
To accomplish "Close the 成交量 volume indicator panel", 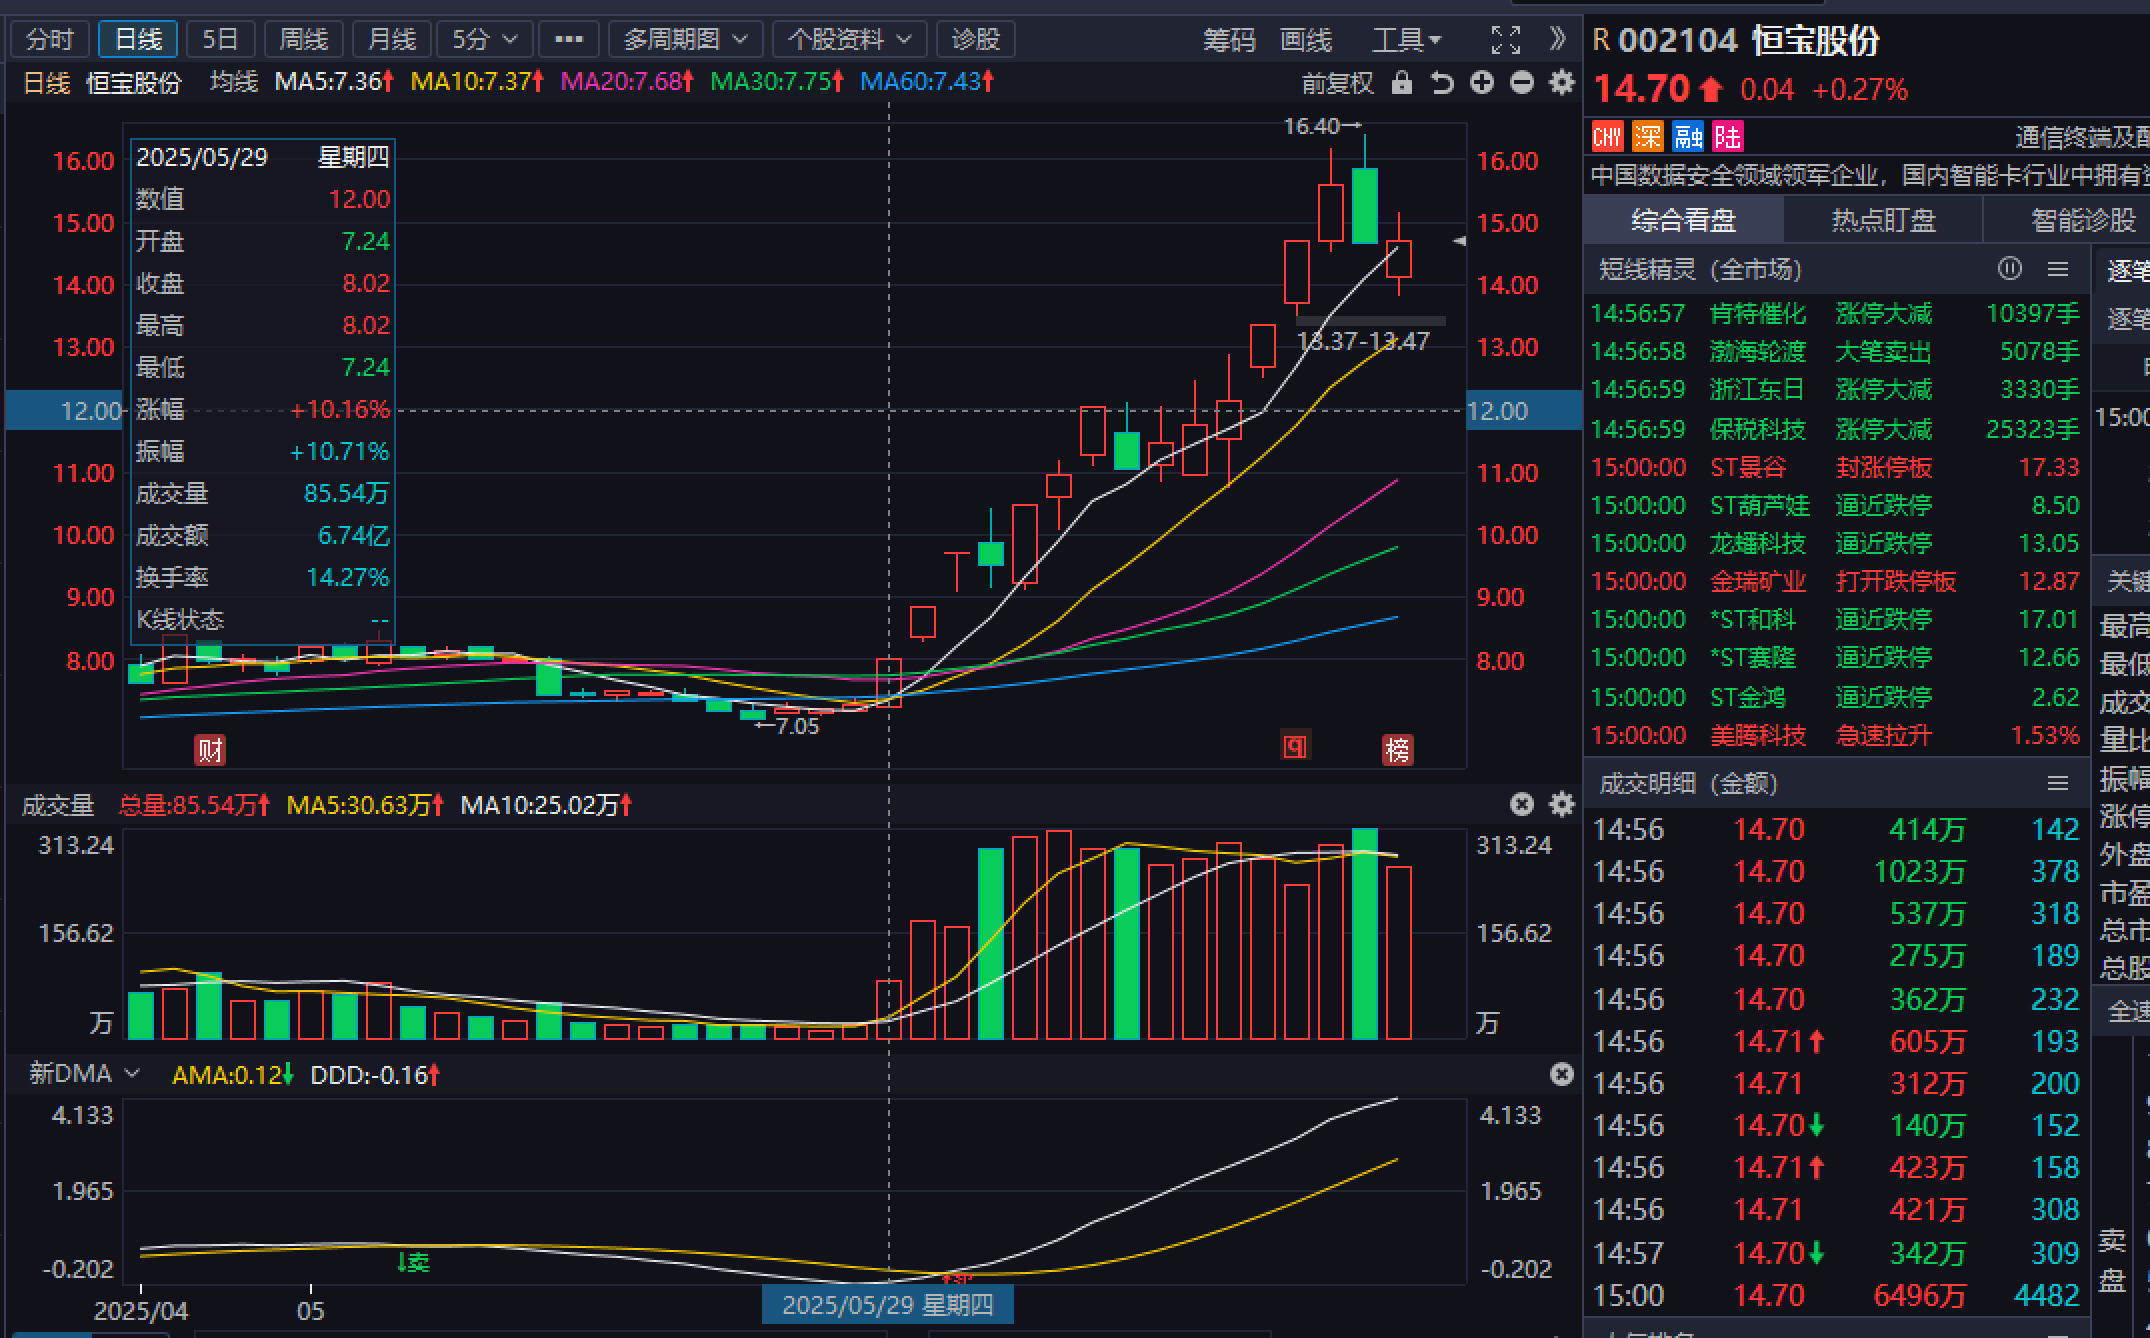I will coord(1521,804).
